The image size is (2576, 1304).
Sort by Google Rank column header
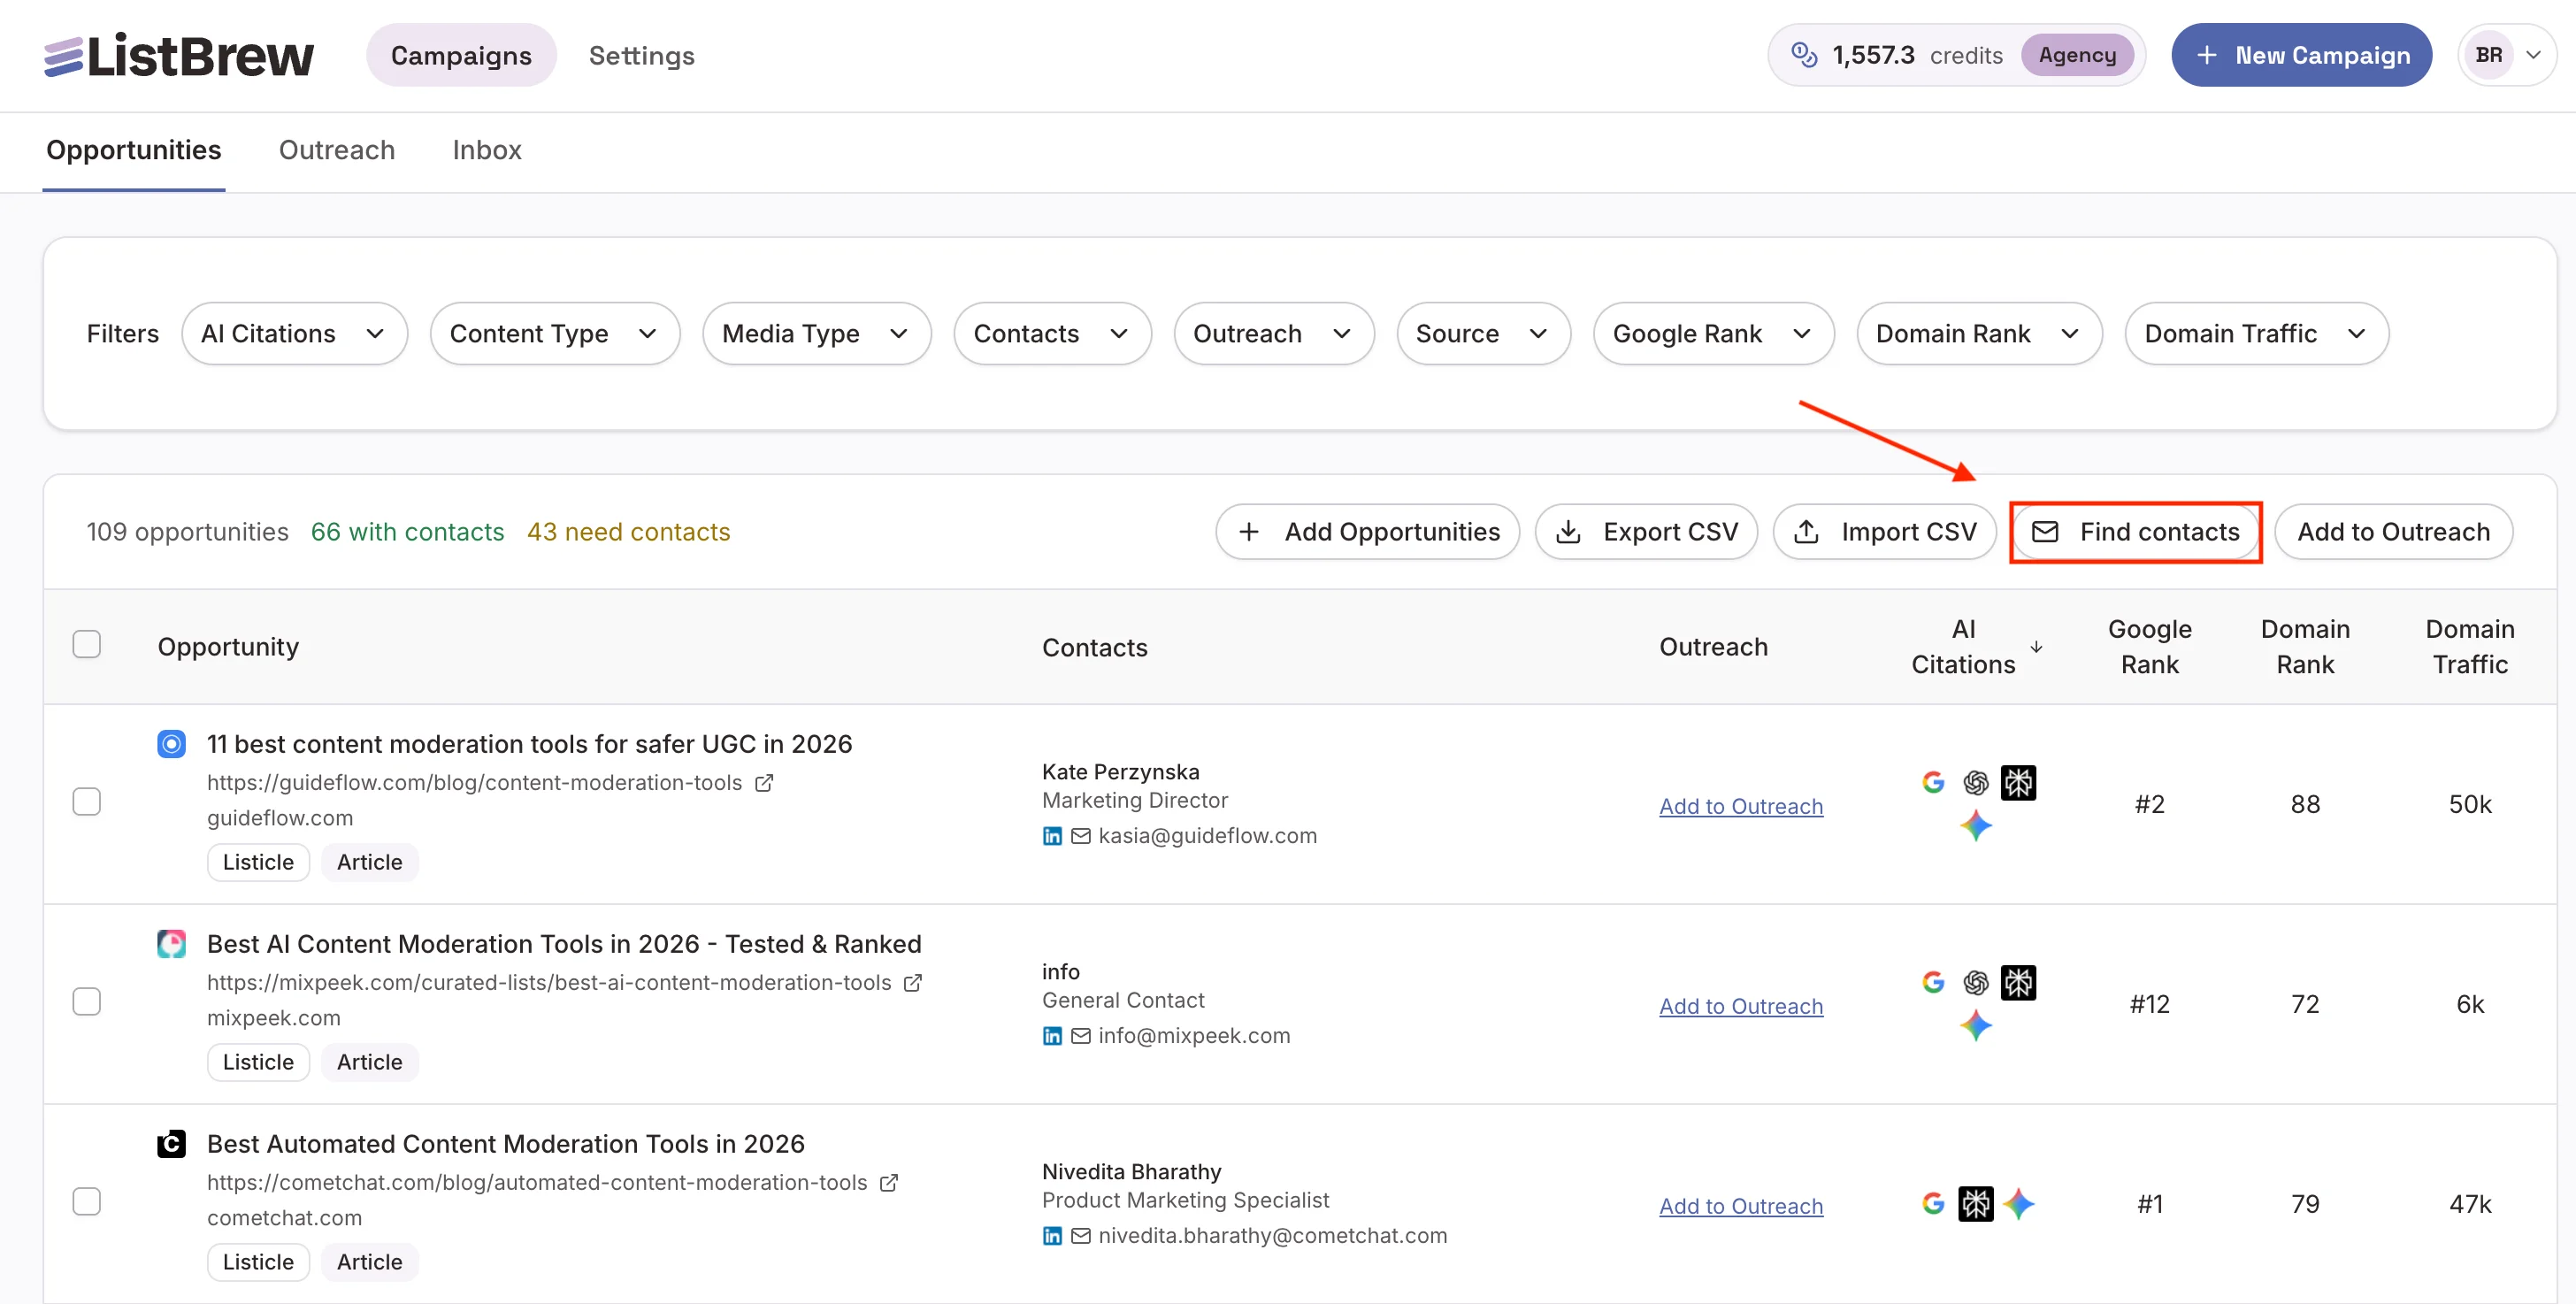pos(2149,647)
